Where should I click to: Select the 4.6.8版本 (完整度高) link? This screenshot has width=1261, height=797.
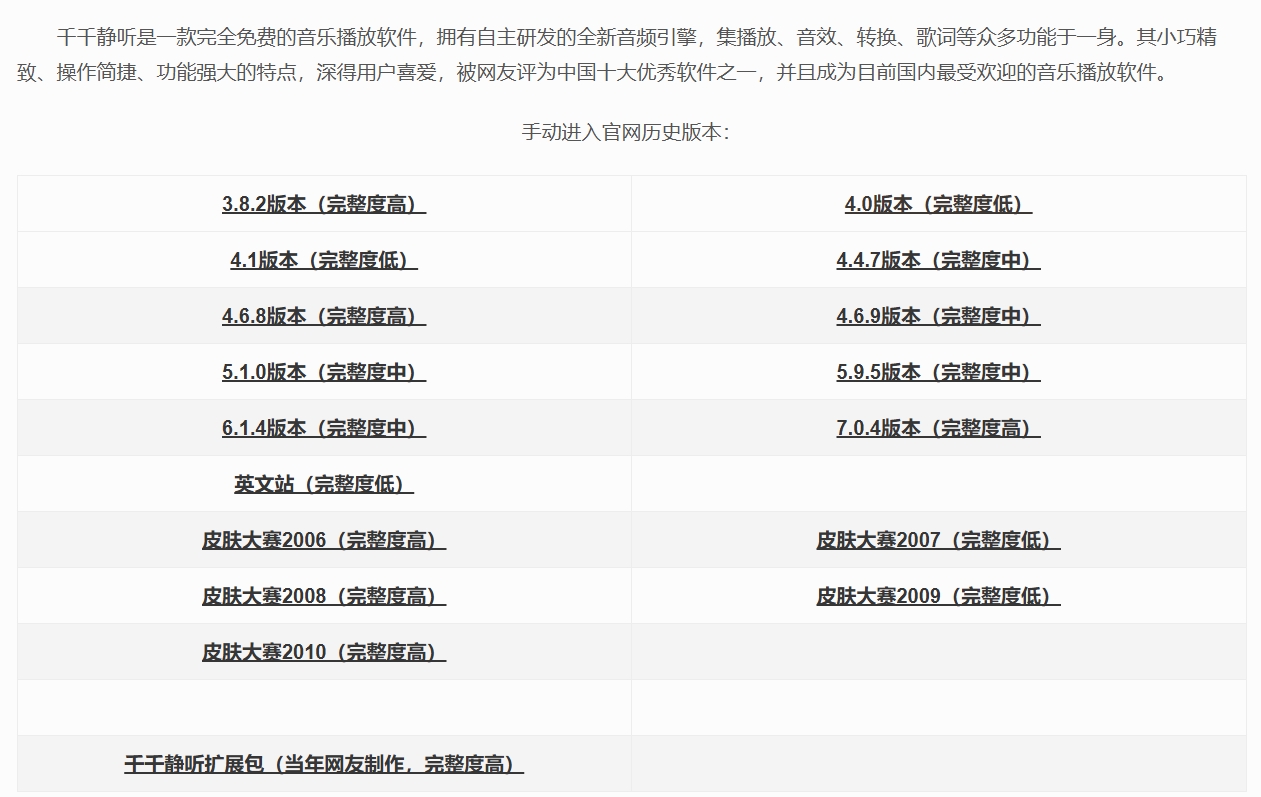coord(323,316)
